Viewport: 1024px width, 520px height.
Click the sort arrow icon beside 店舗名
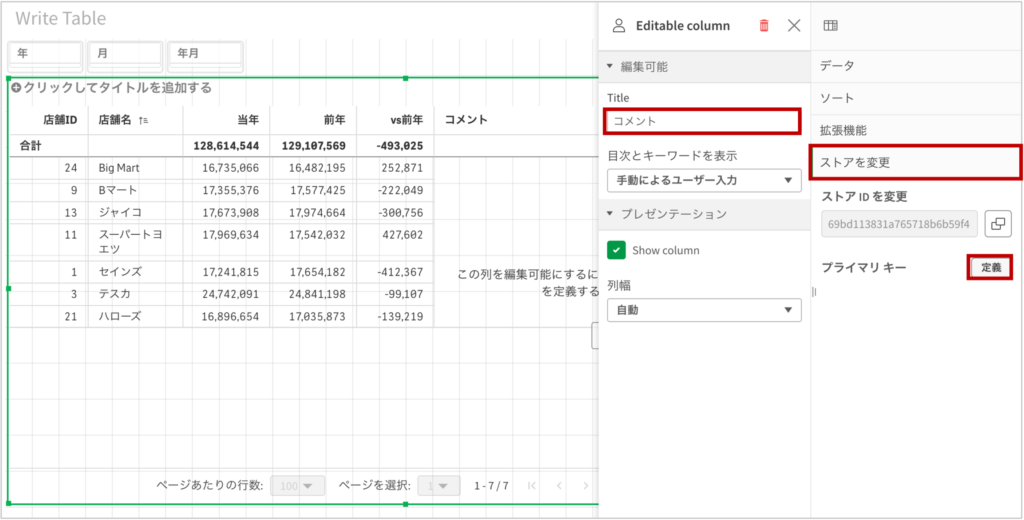(144, 120)
